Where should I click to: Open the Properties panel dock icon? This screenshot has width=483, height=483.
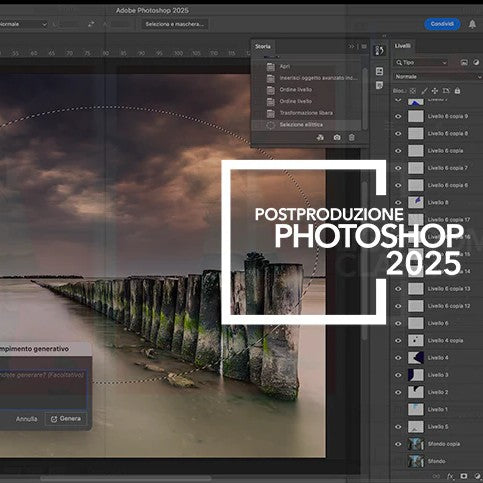(379, 71)
